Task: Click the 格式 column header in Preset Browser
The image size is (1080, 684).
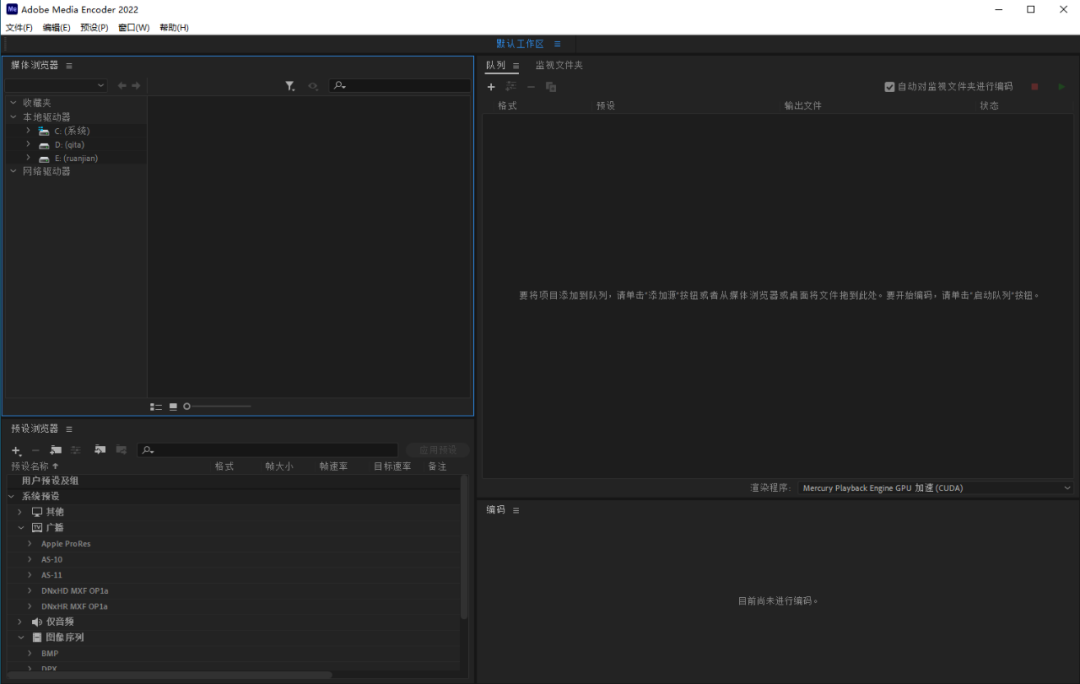Action: coord(224,466)
